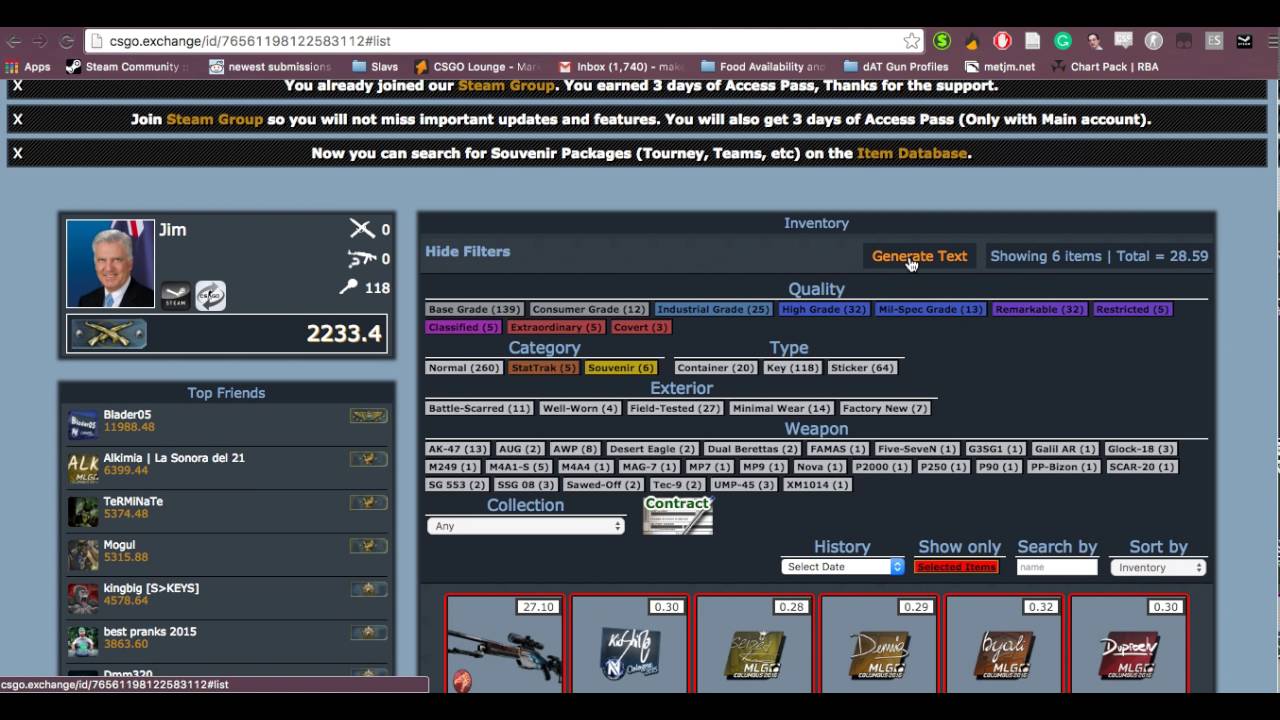Screen dimensions: 1280x720
Task: Open CSGO Lounge bookmark
Action: click(477, 67)
